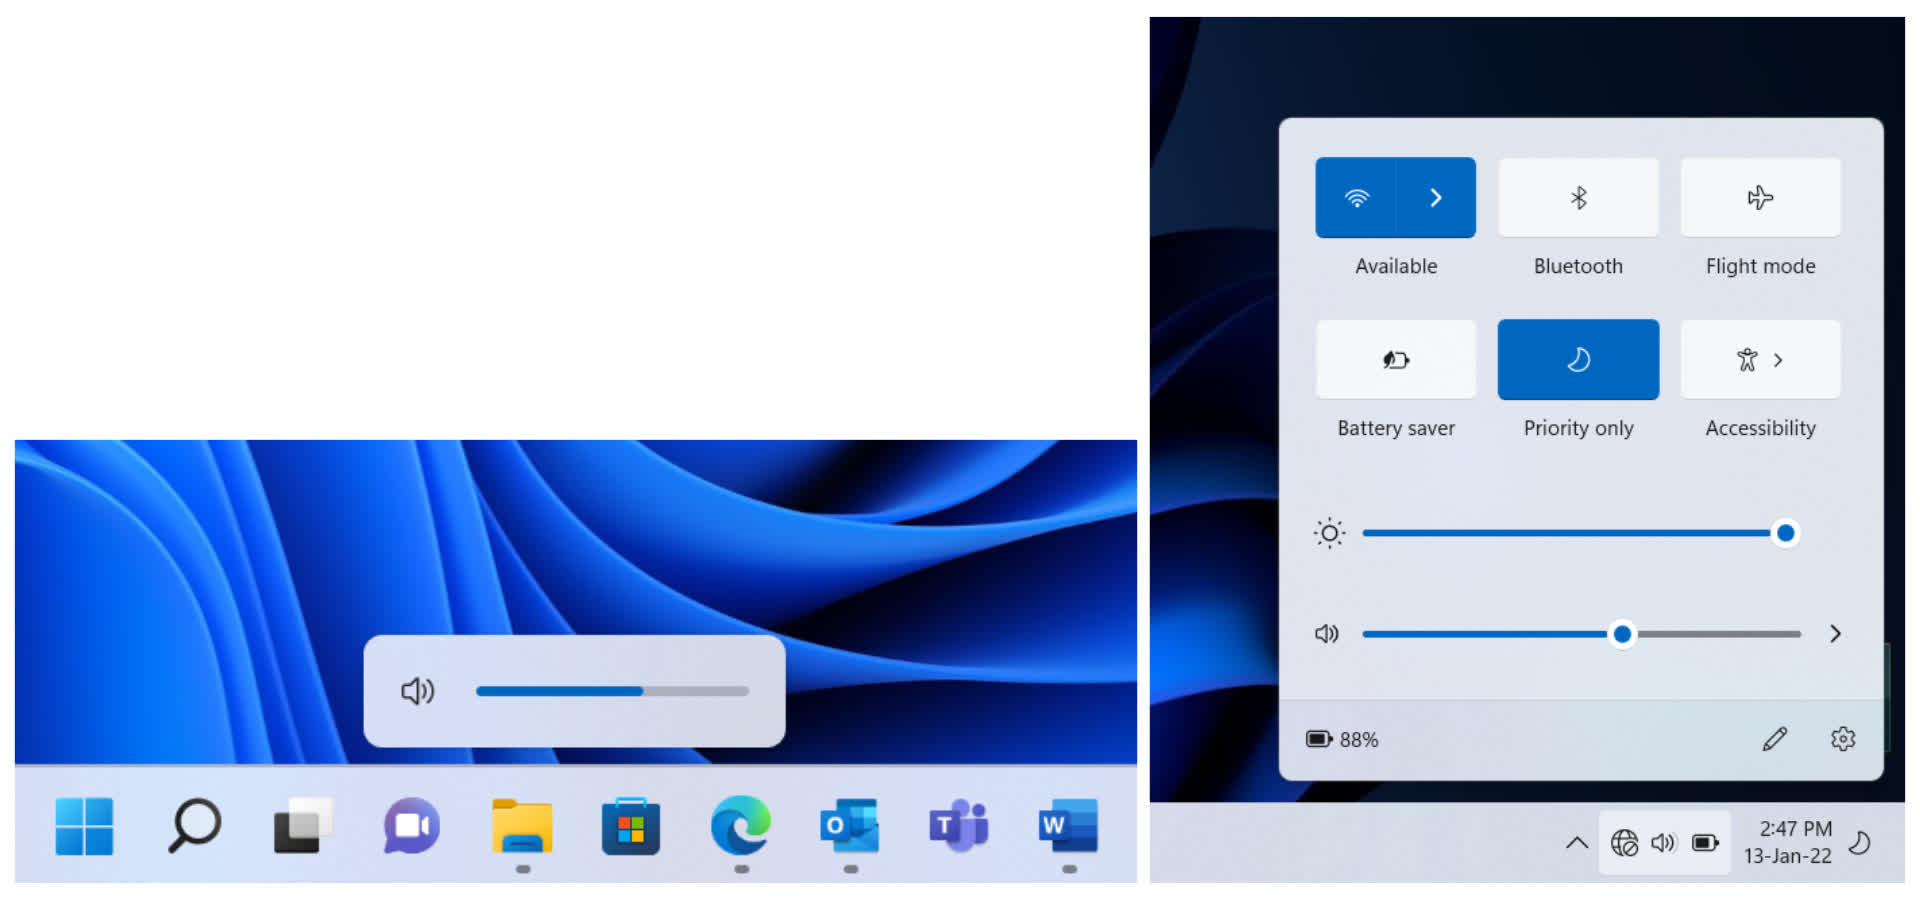
Task: Open Microsoft Edge browser
Action: click(741, 826)
